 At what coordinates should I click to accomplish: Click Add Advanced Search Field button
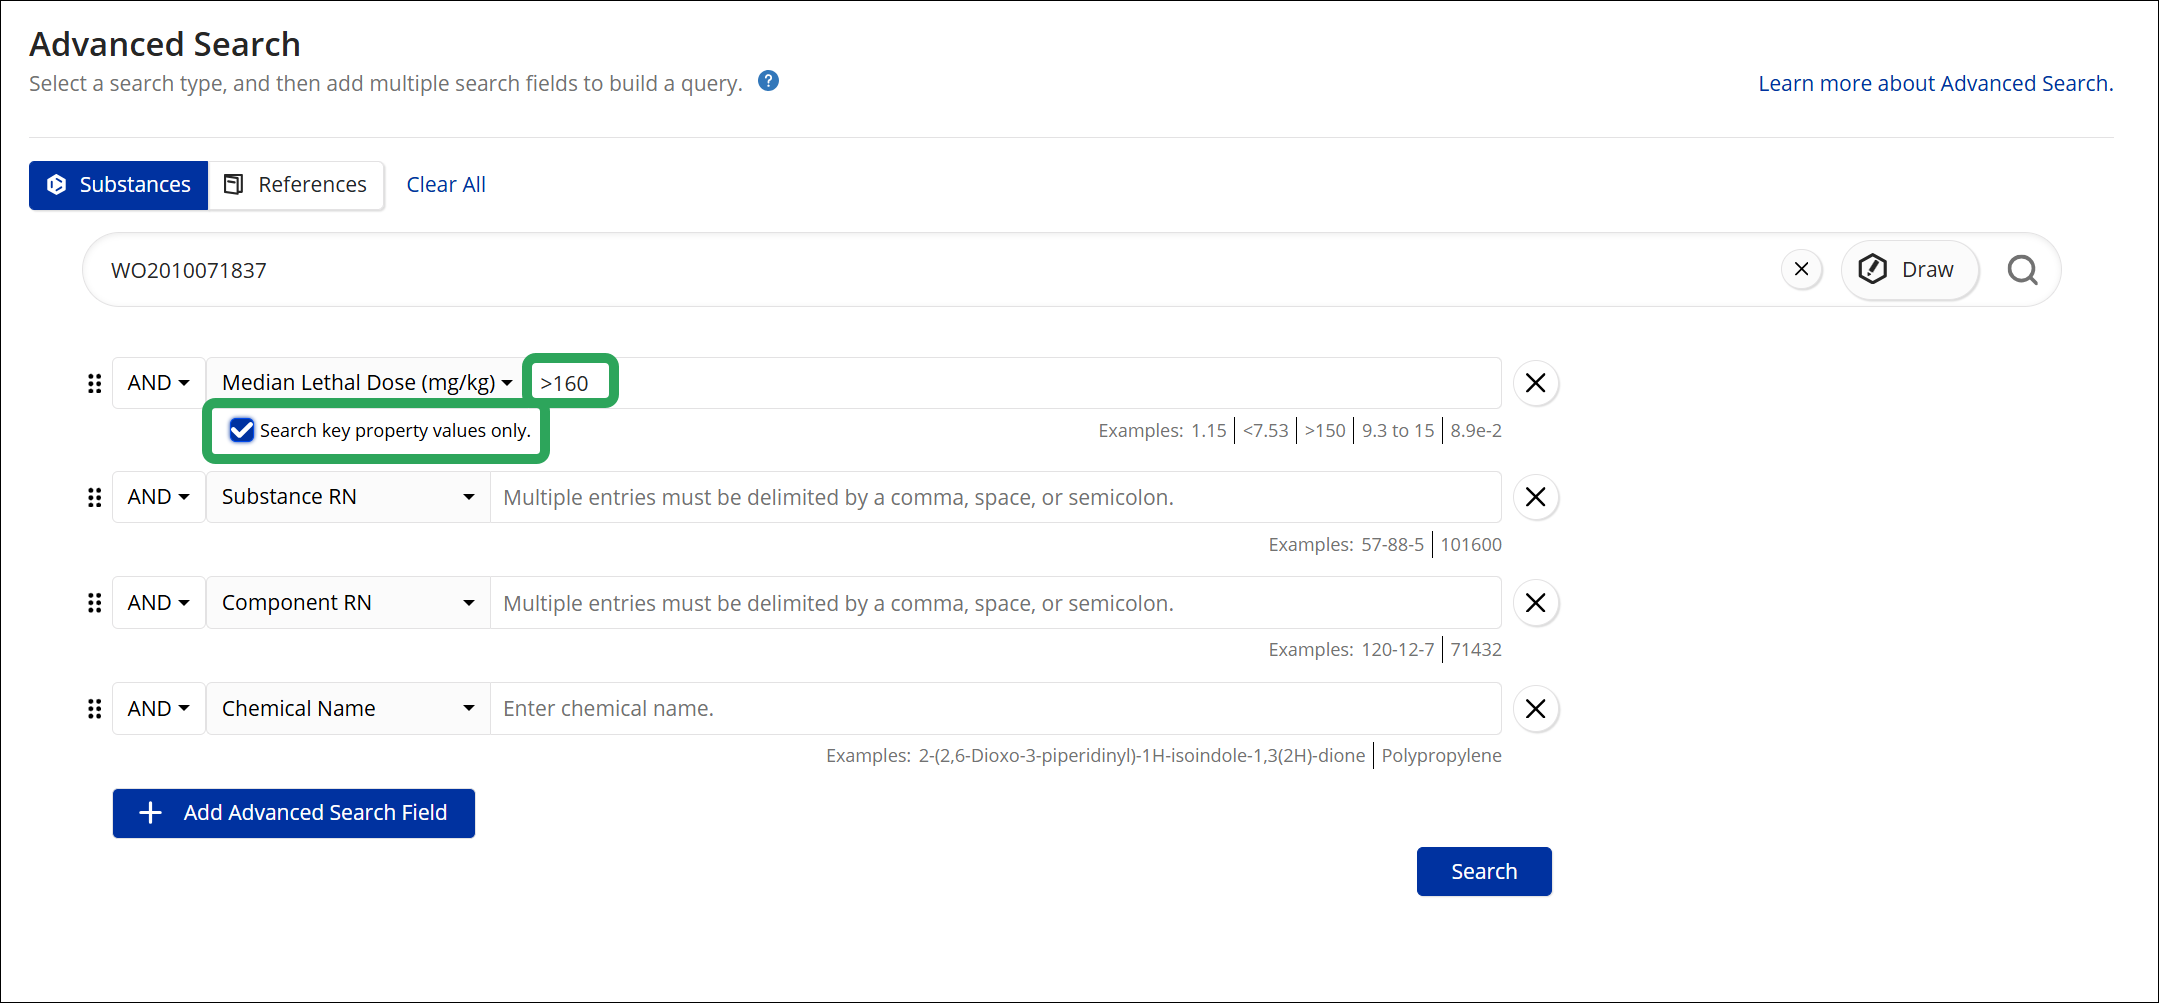coord(294,813)
